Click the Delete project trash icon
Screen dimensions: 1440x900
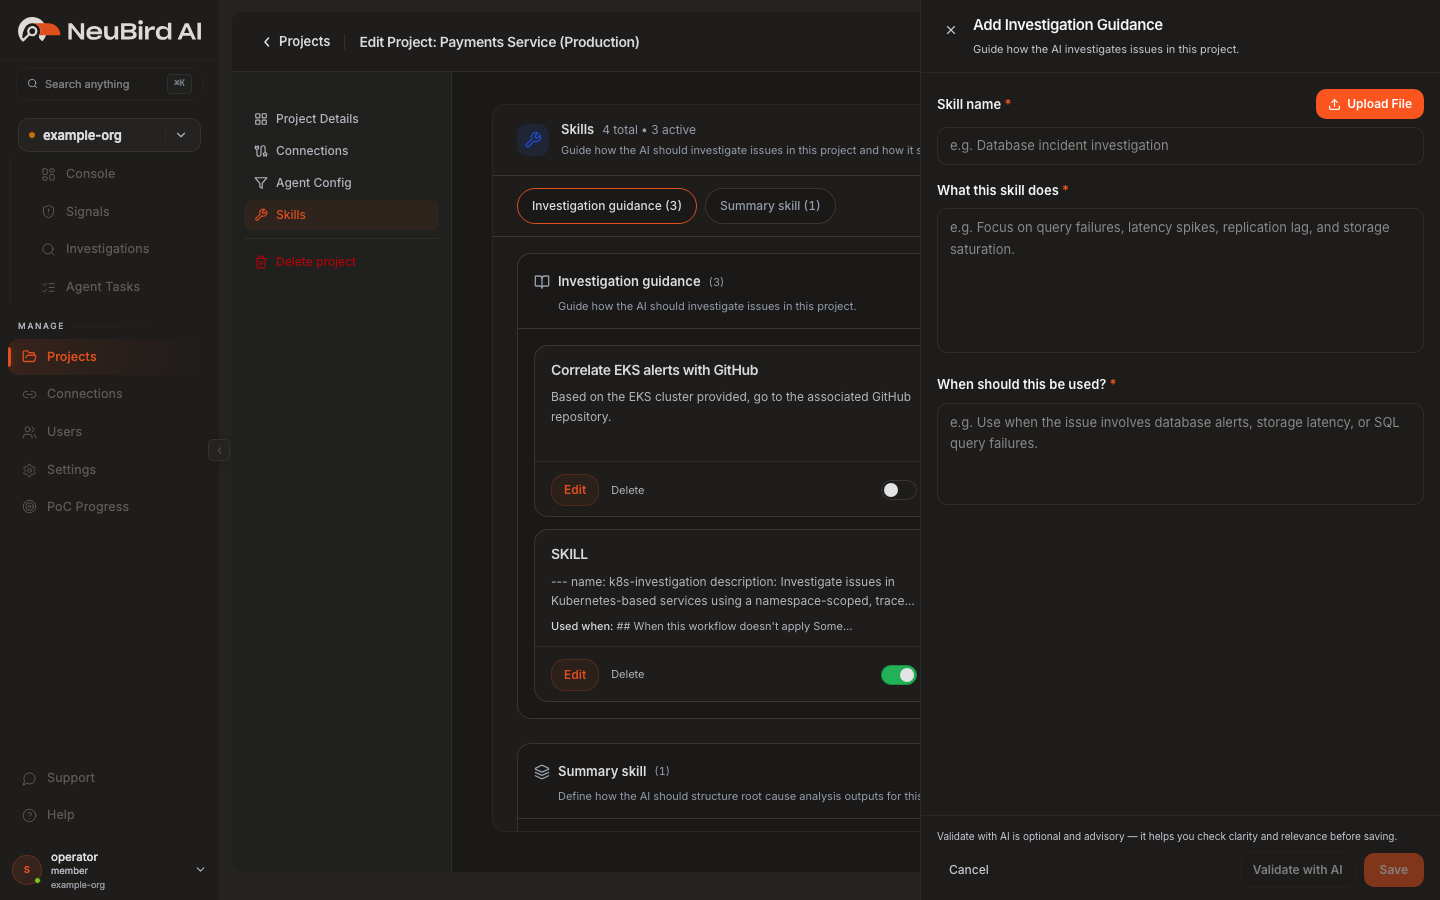click(261, 262)
